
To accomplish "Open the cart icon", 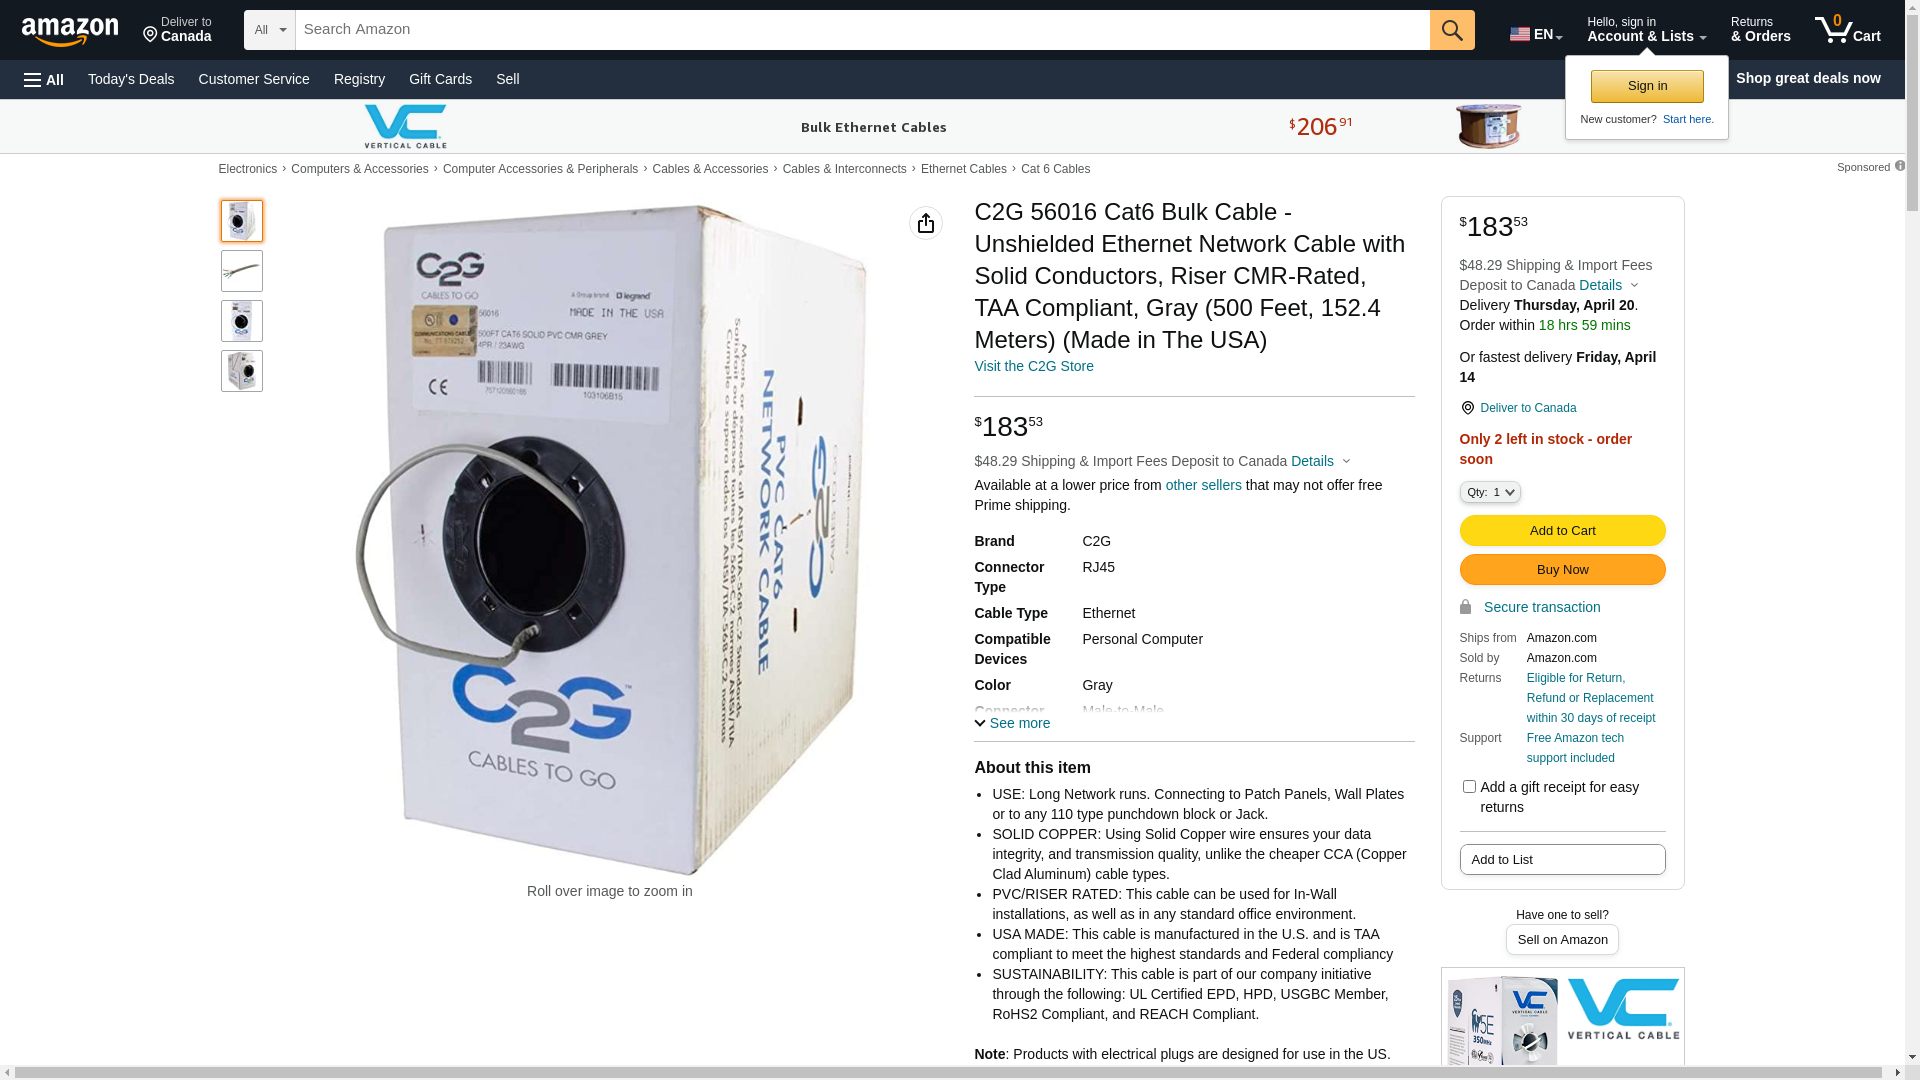I will 1848,30.
